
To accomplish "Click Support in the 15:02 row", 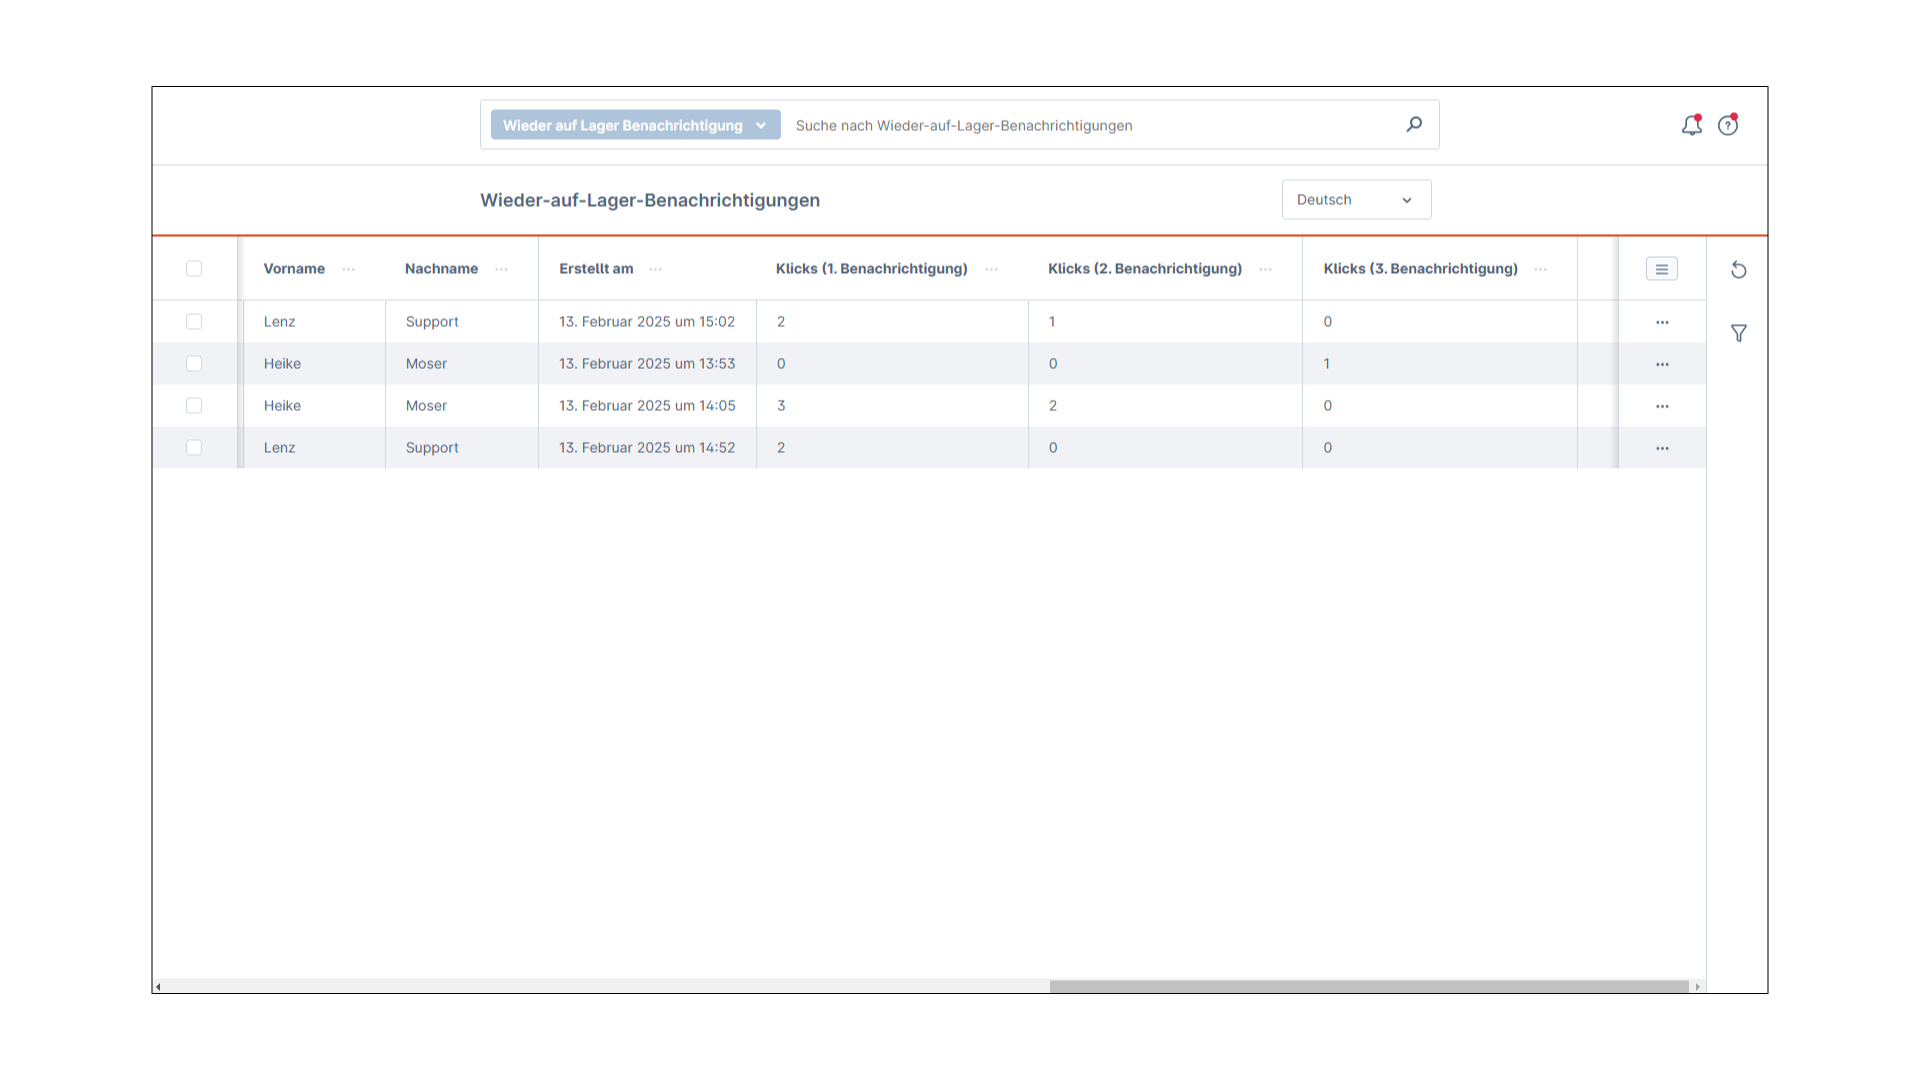I will point(432,322).
